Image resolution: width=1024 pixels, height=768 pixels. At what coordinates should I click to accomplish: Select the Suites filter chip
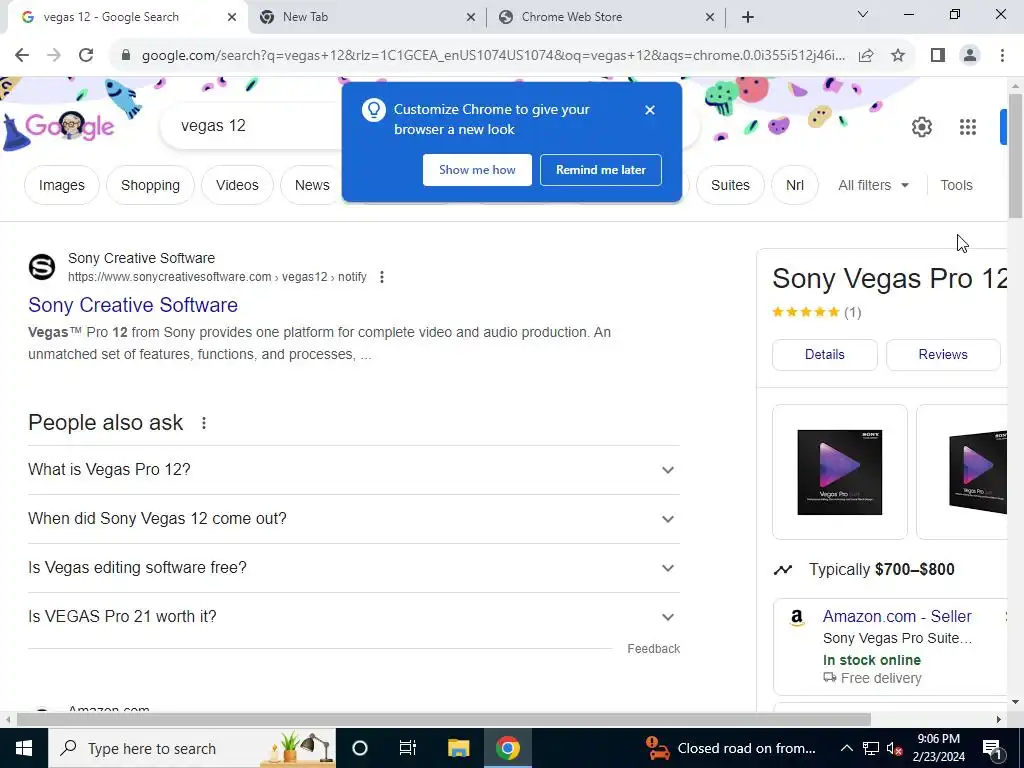730,185
